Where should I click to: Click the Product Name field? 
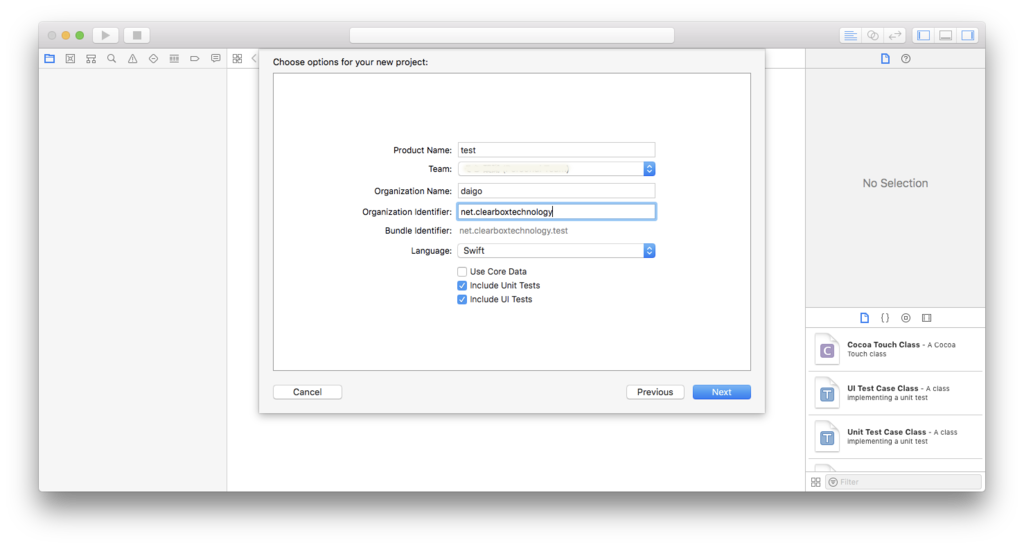coord(556,150)
